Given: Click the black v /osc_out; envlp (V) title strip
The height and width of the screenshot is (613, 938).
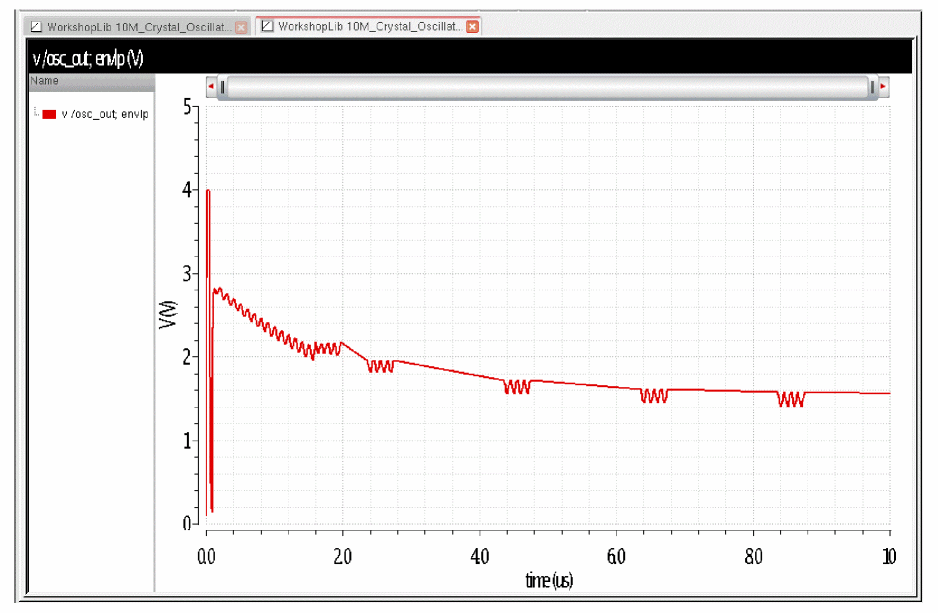Looking at the screenshot, I should pyautogui.click(x=471, y=58).
